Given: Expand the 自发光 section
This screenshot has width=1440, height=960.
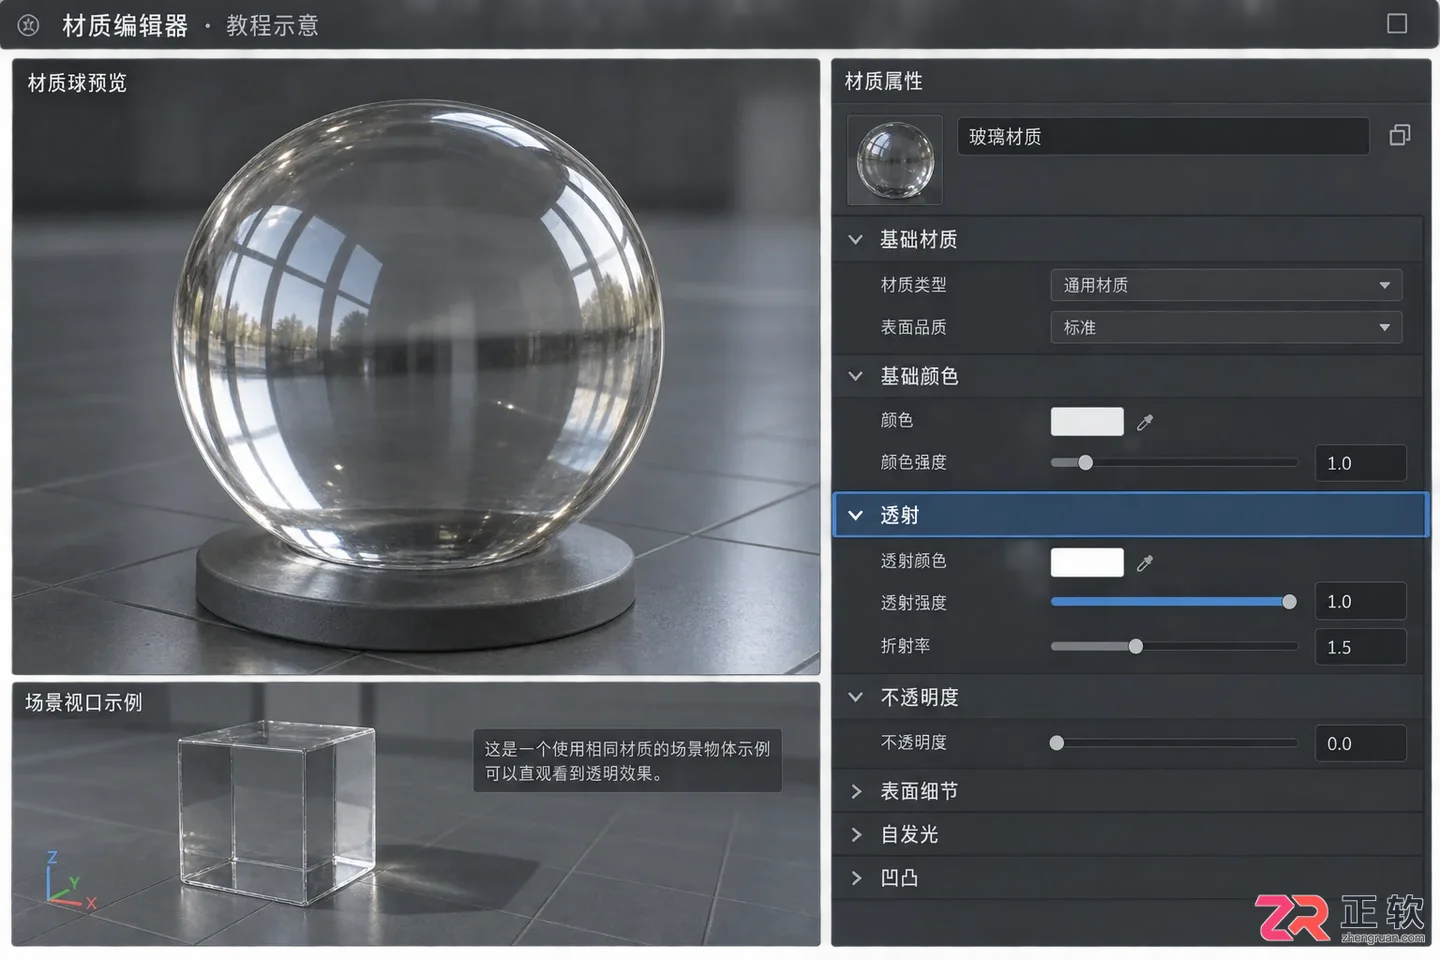Looking at the screenshot, I should tap(856, 835).
